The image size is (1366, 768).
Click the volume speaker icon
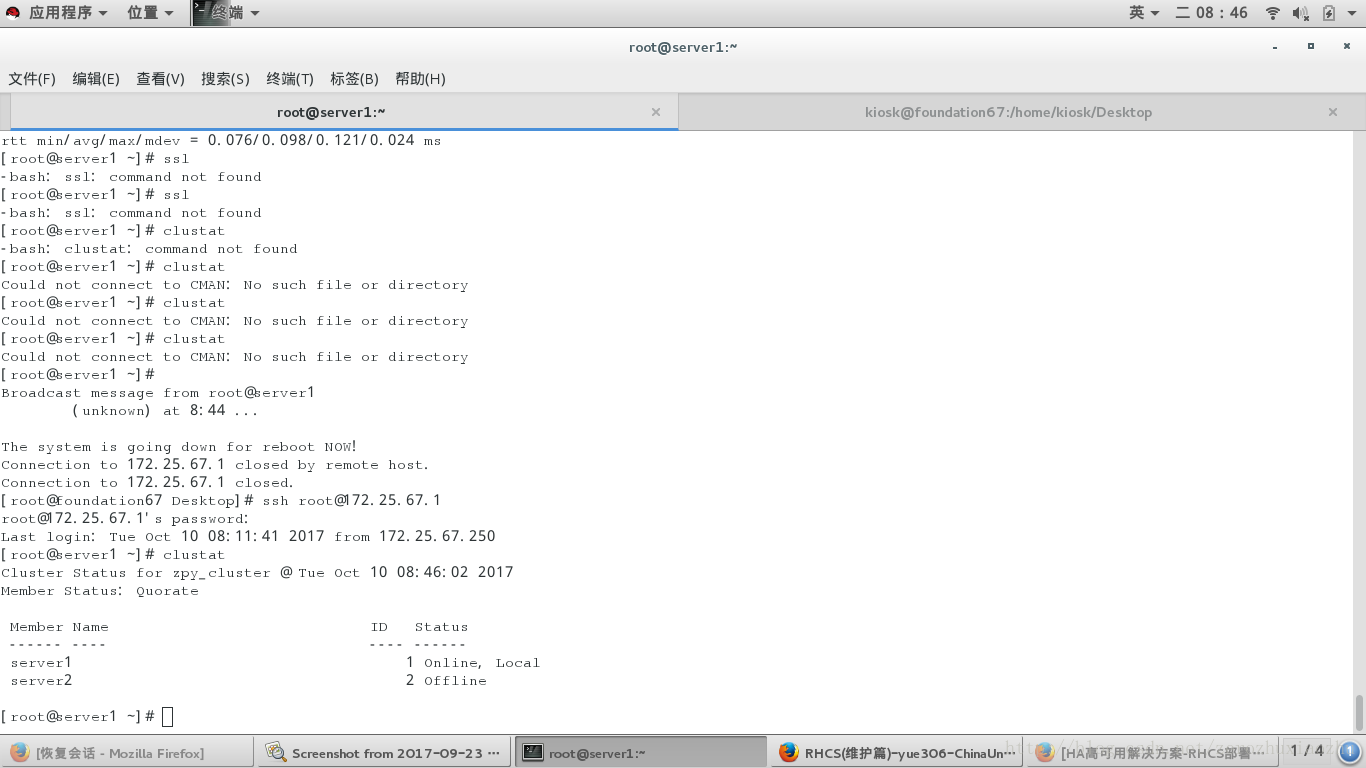pos(1300,13)
